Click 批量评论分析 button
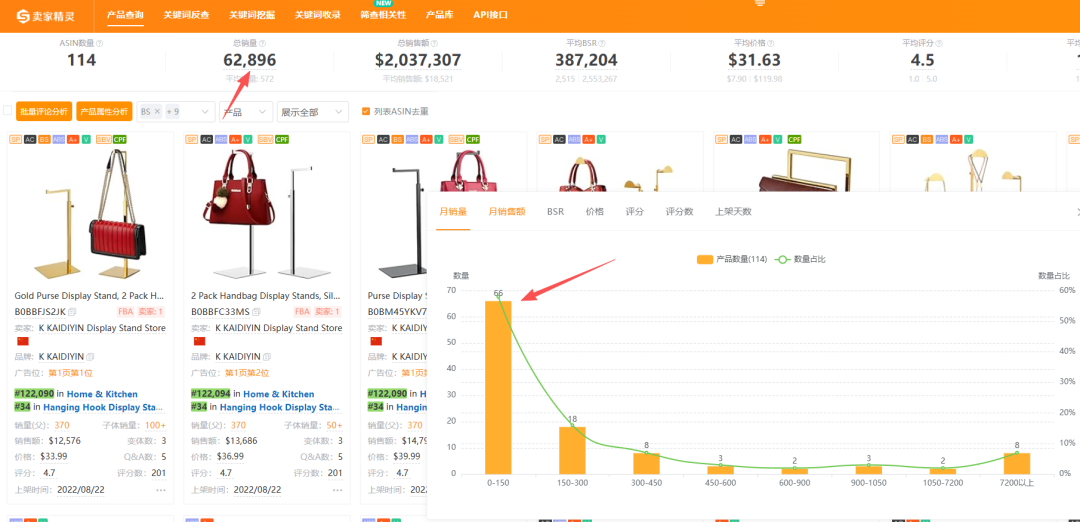 [x=44, y=112]
